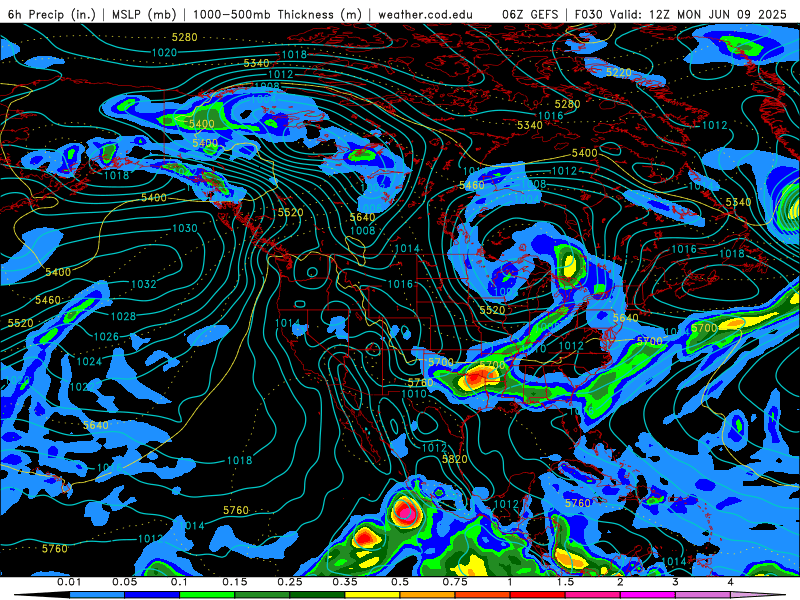Click the 1030 pressure contour label

click(185, 228)
